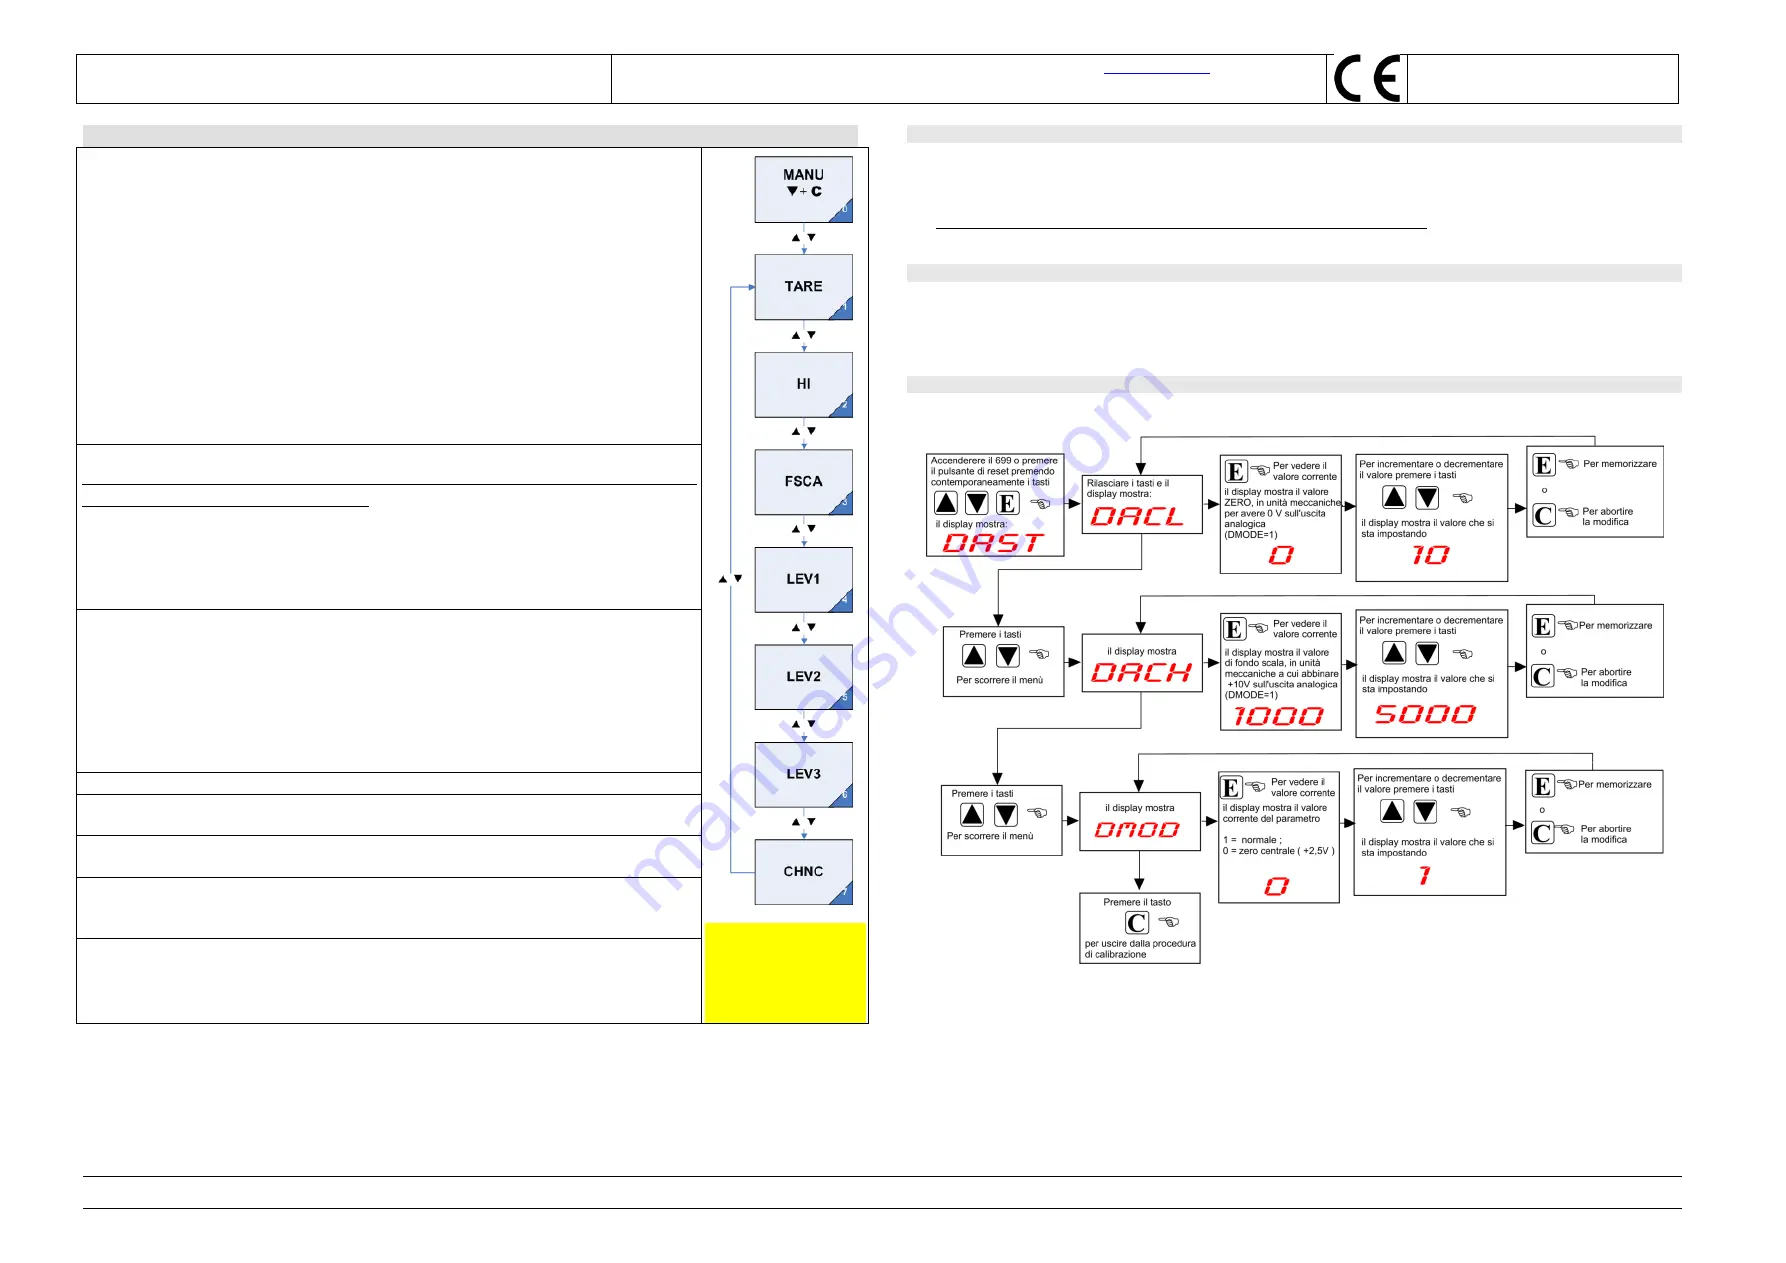1786x1263 pixels.
Task: Click 'Rilasciare i tasti e il display mostra' text
Action: click(1128, 488)
